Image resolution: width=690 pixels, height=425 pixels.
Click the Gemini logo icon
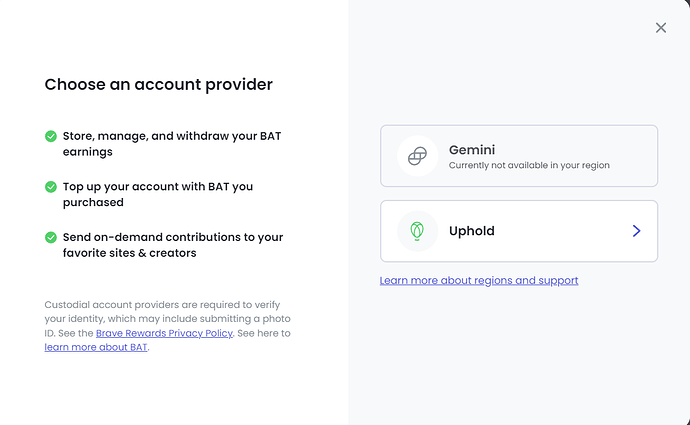click(x=417, y=156)
